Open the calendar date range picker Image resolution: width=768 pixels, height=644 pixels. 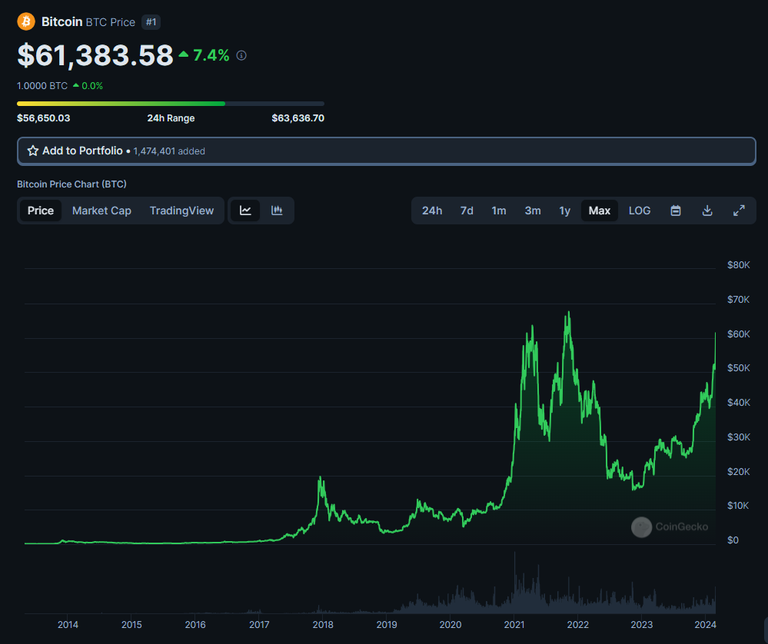(x=675, y=211)
